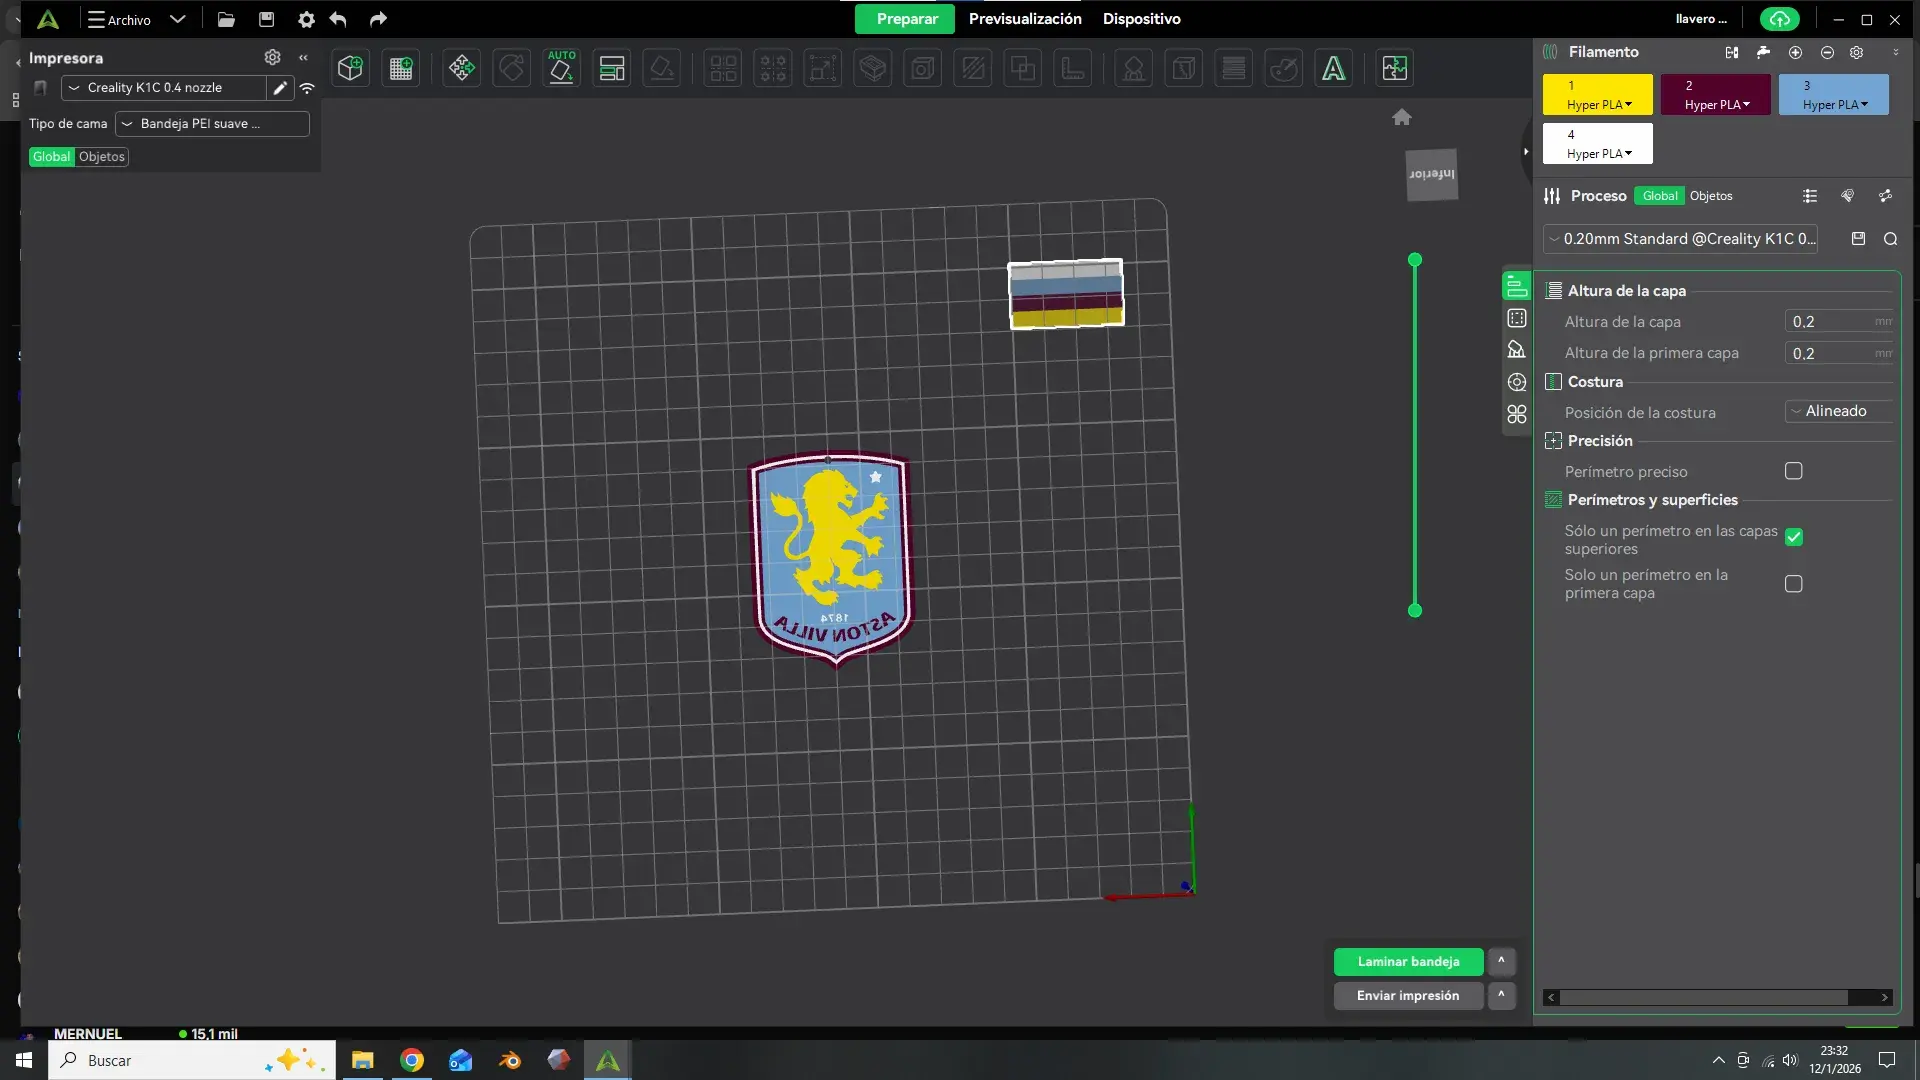Screen dimensions: 1920x1080
Task: Collapse the Impresora sidebar with double chevron
Action: [x=303, y=57]
